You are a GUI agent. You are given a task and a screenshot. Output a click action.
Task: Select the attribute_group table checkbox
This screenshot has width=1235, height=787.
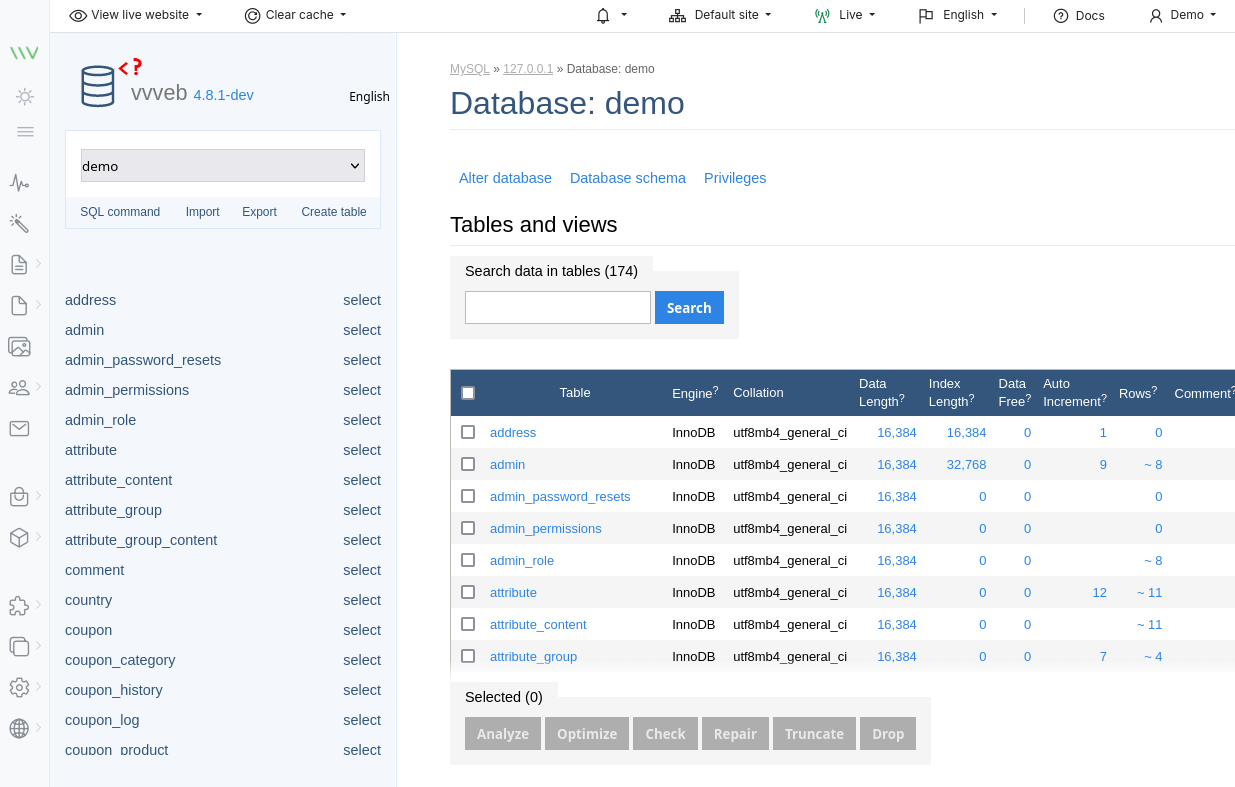(468, 656)
